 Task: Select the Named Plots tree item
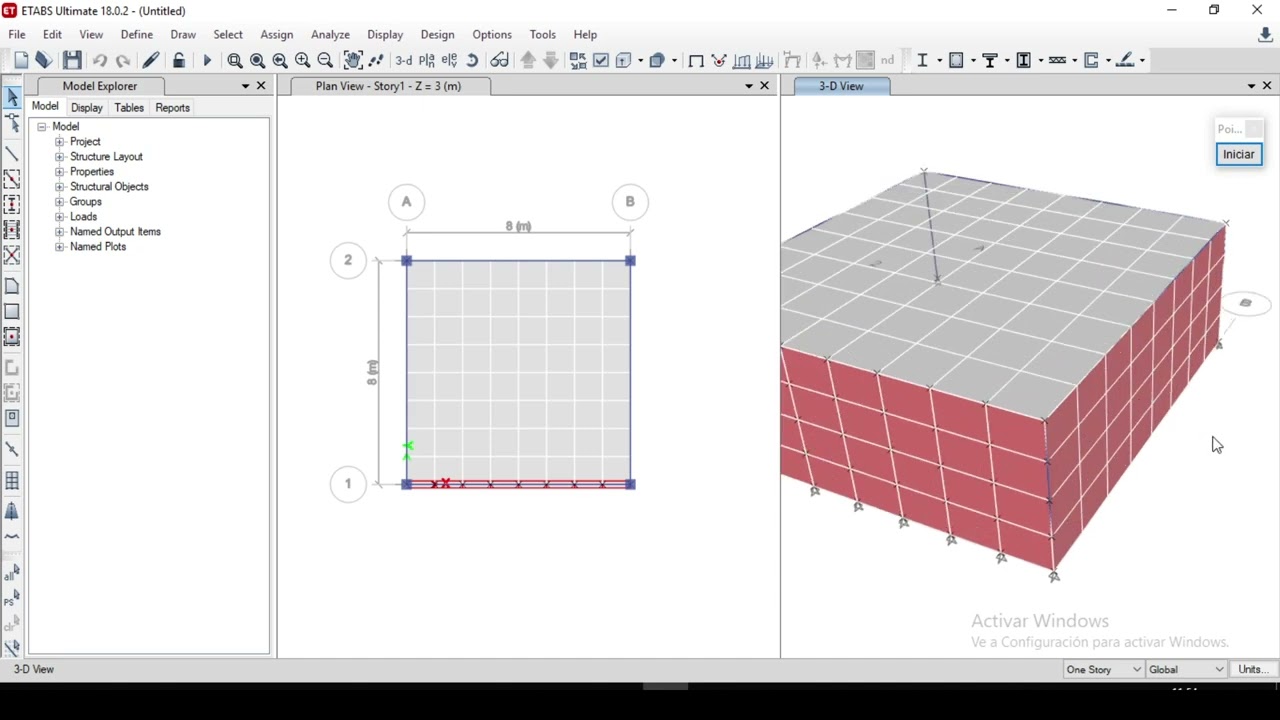[98, 247]
